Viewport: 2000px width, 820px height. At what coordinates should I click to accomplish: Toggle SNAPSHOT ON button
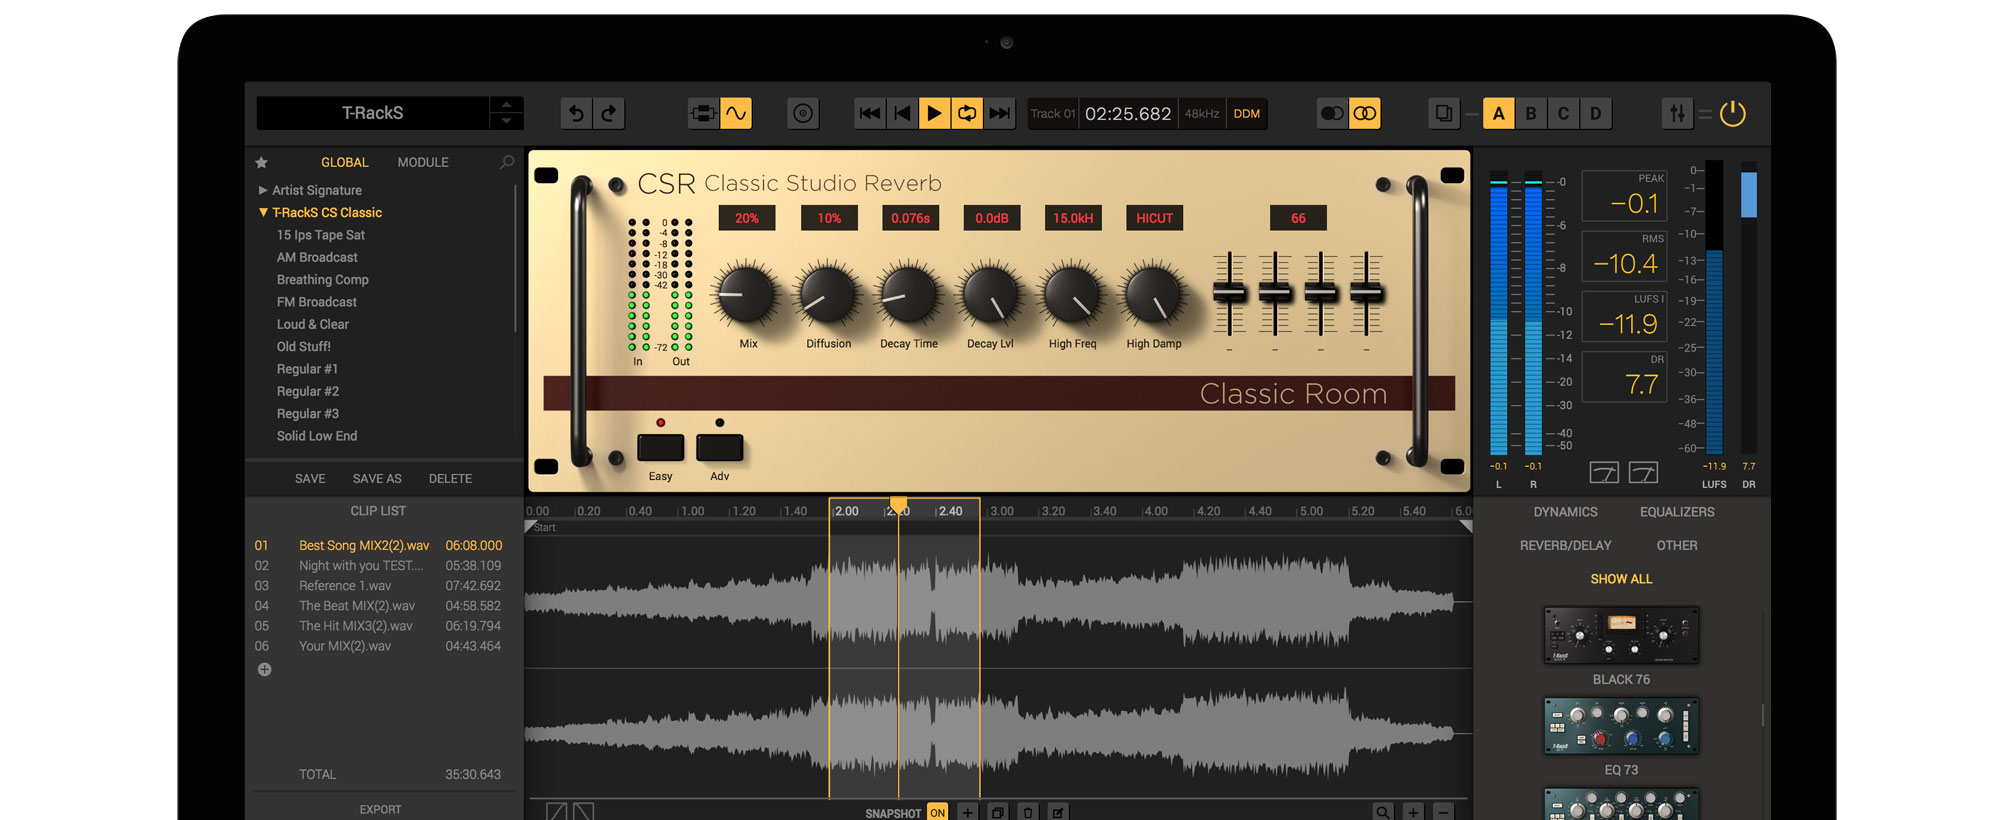coord(937,813)
